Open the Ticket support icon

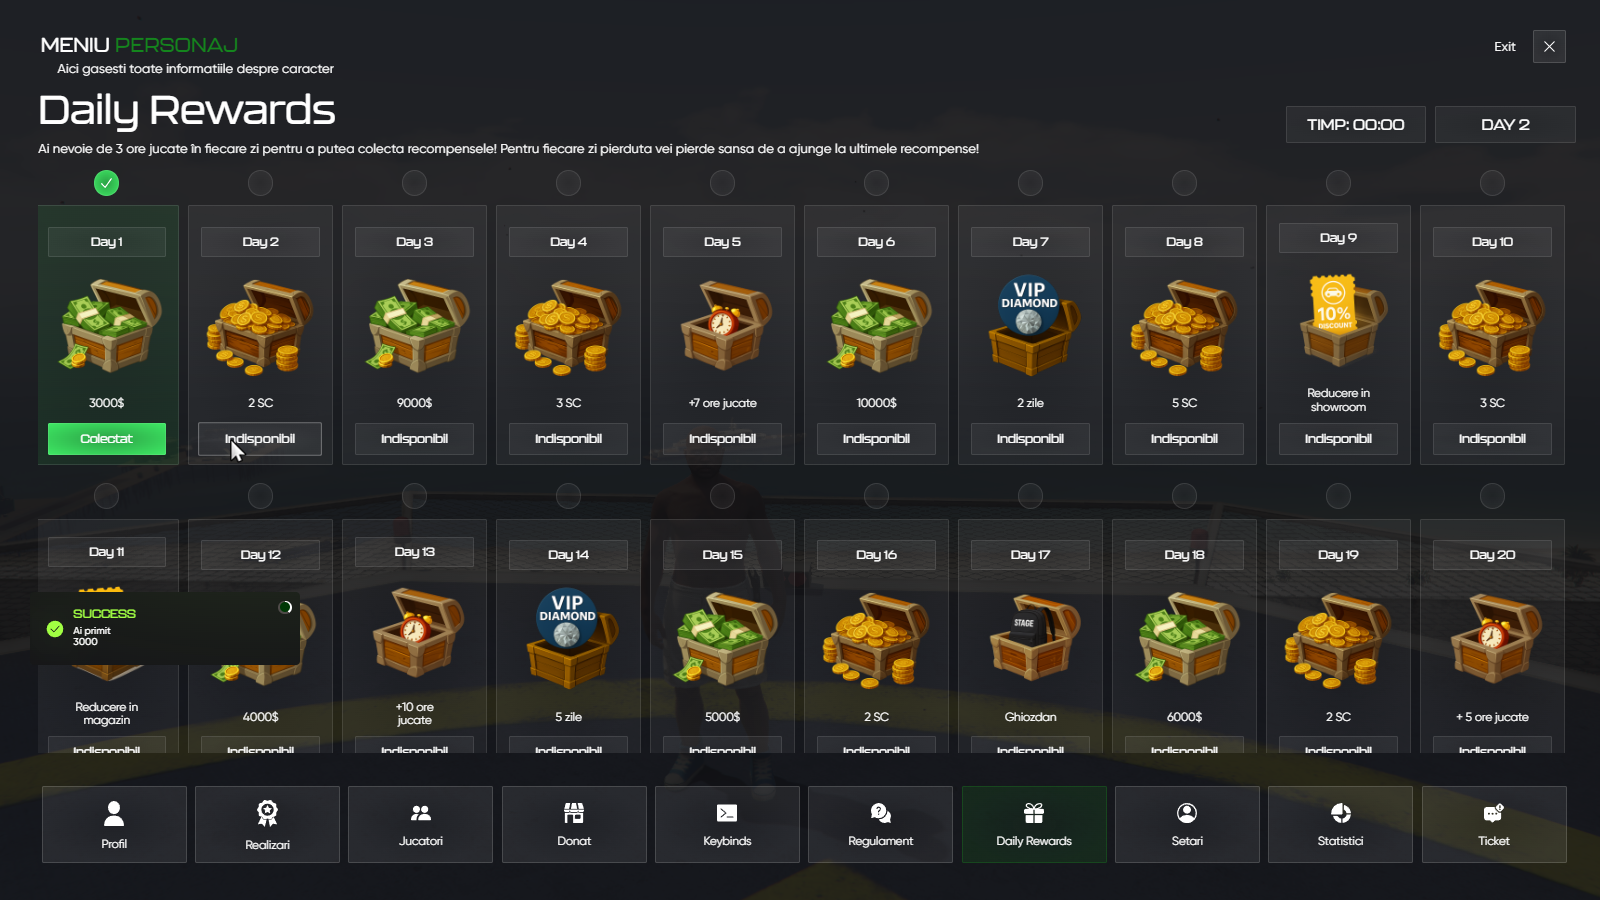[x=1494, y=813]
